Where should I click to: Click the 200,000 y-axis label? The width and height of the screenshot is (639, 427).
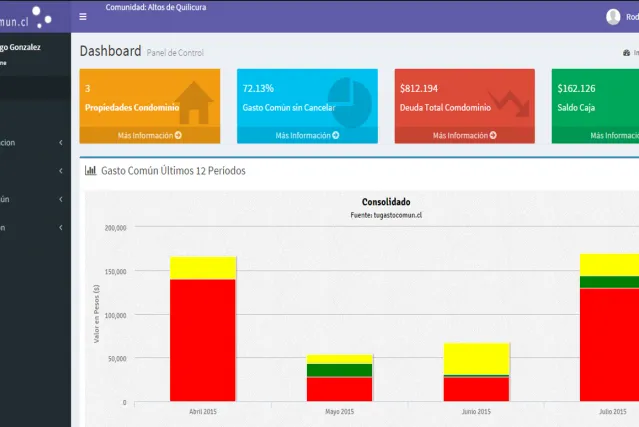(115, 228)
